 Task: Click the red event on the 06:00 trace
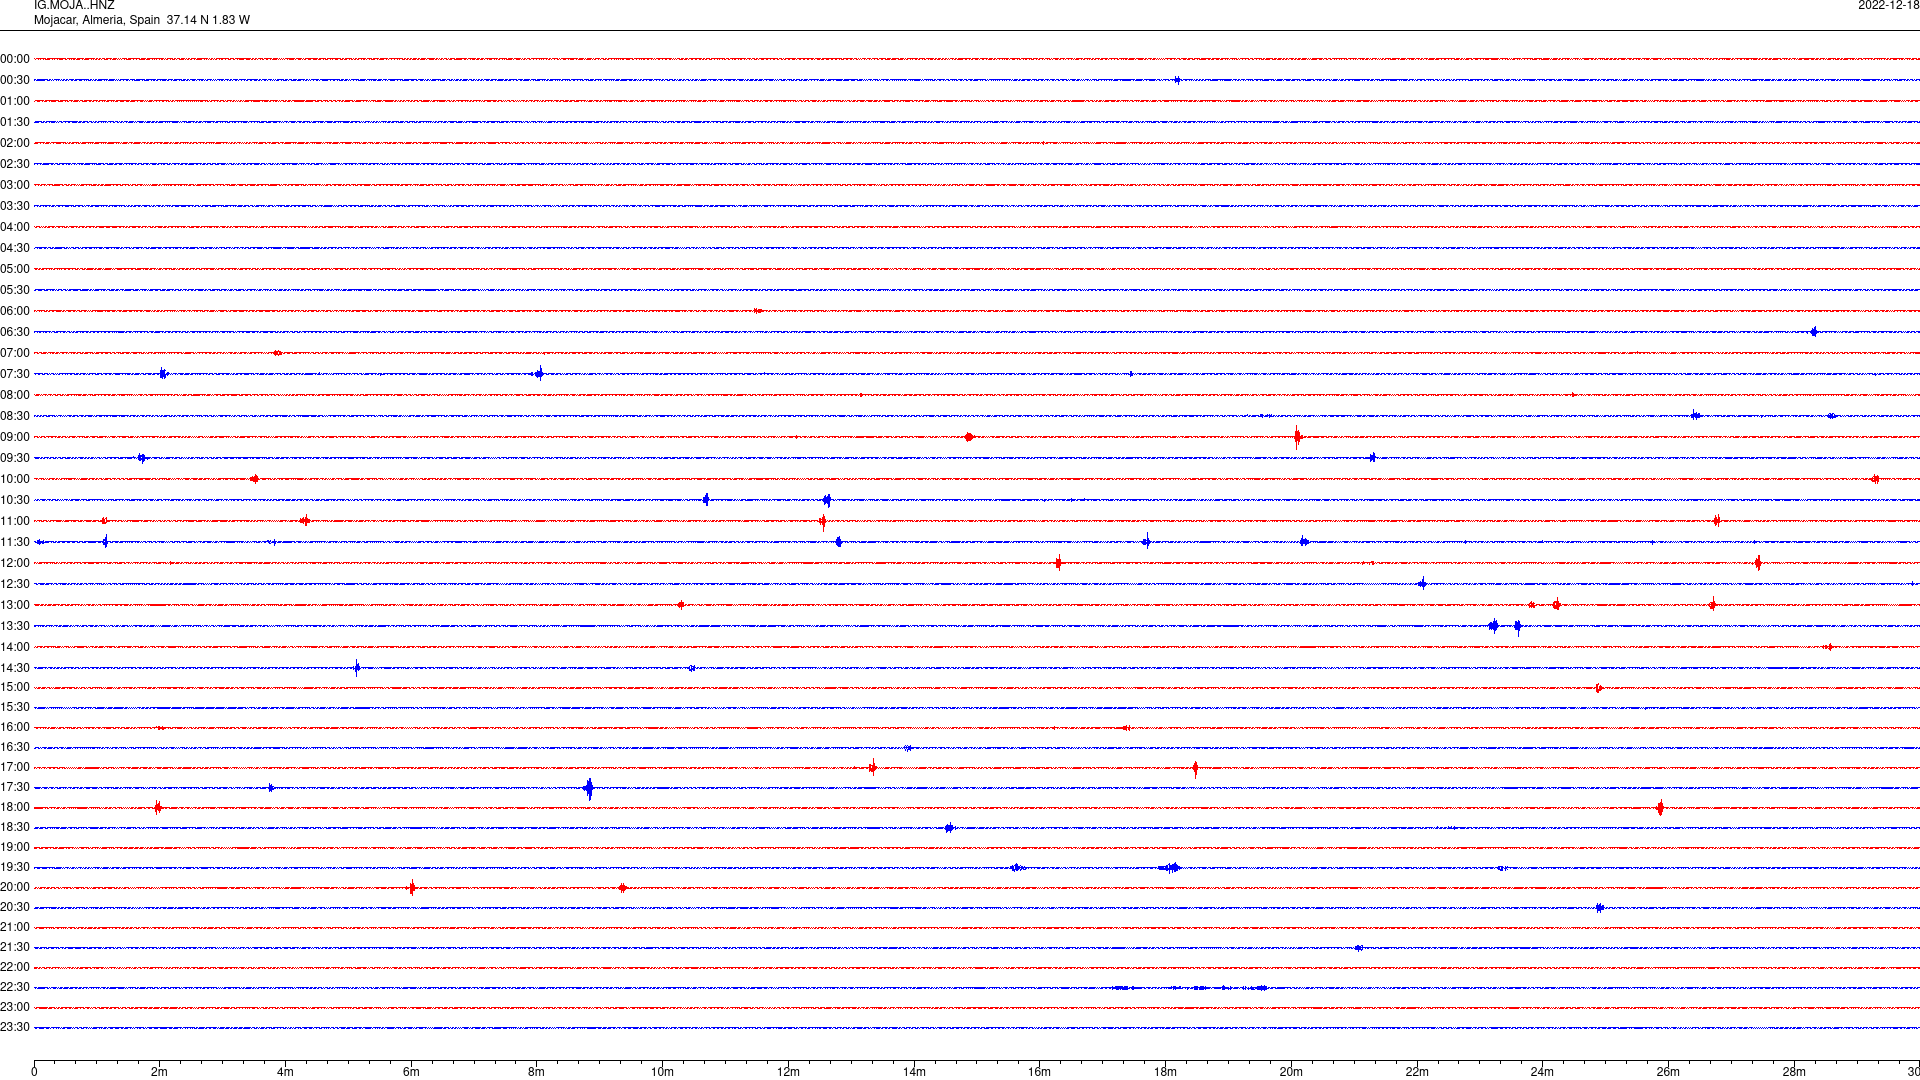pos(758,311)
